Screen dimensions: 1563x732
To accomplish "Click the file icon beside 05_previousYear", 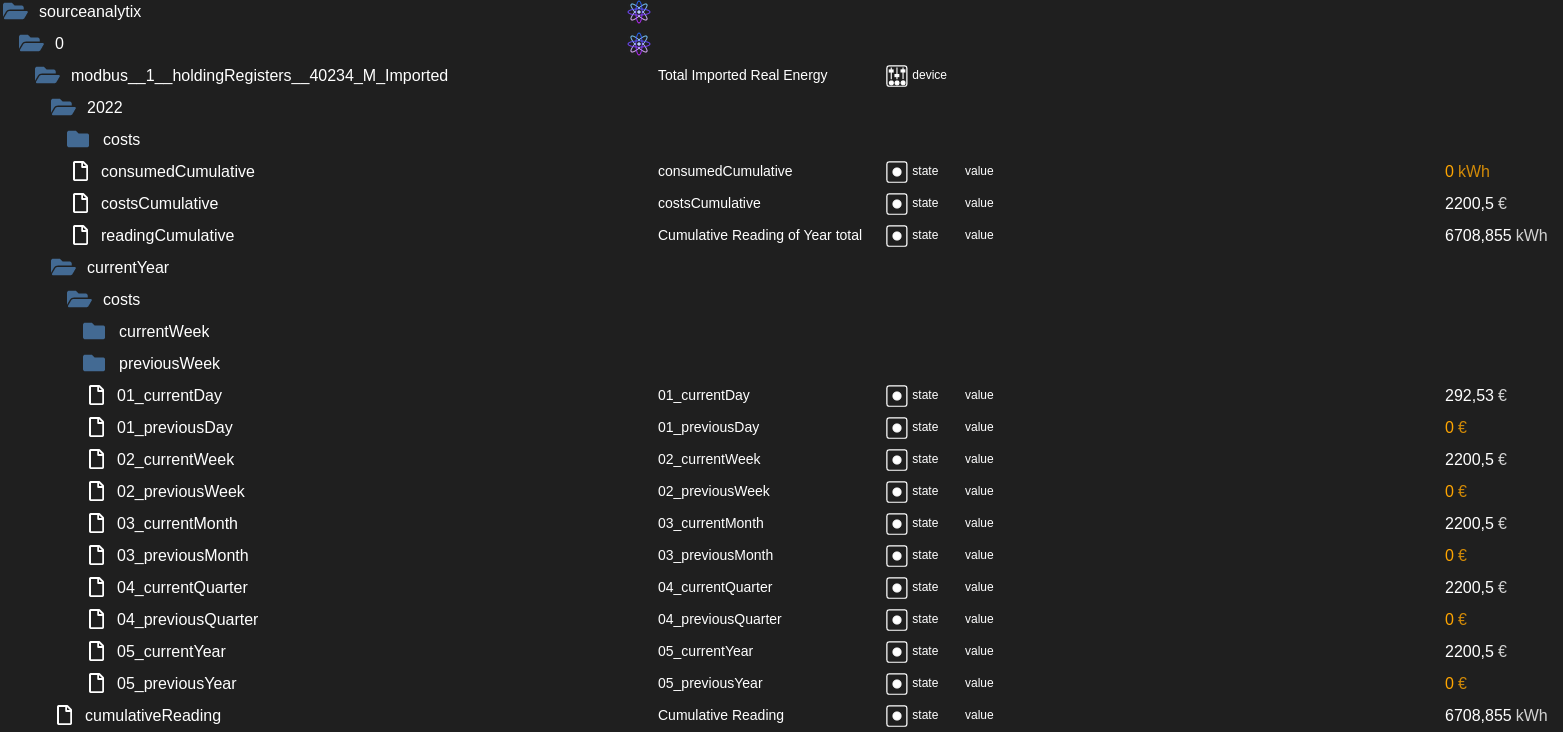I will point(97,683).
